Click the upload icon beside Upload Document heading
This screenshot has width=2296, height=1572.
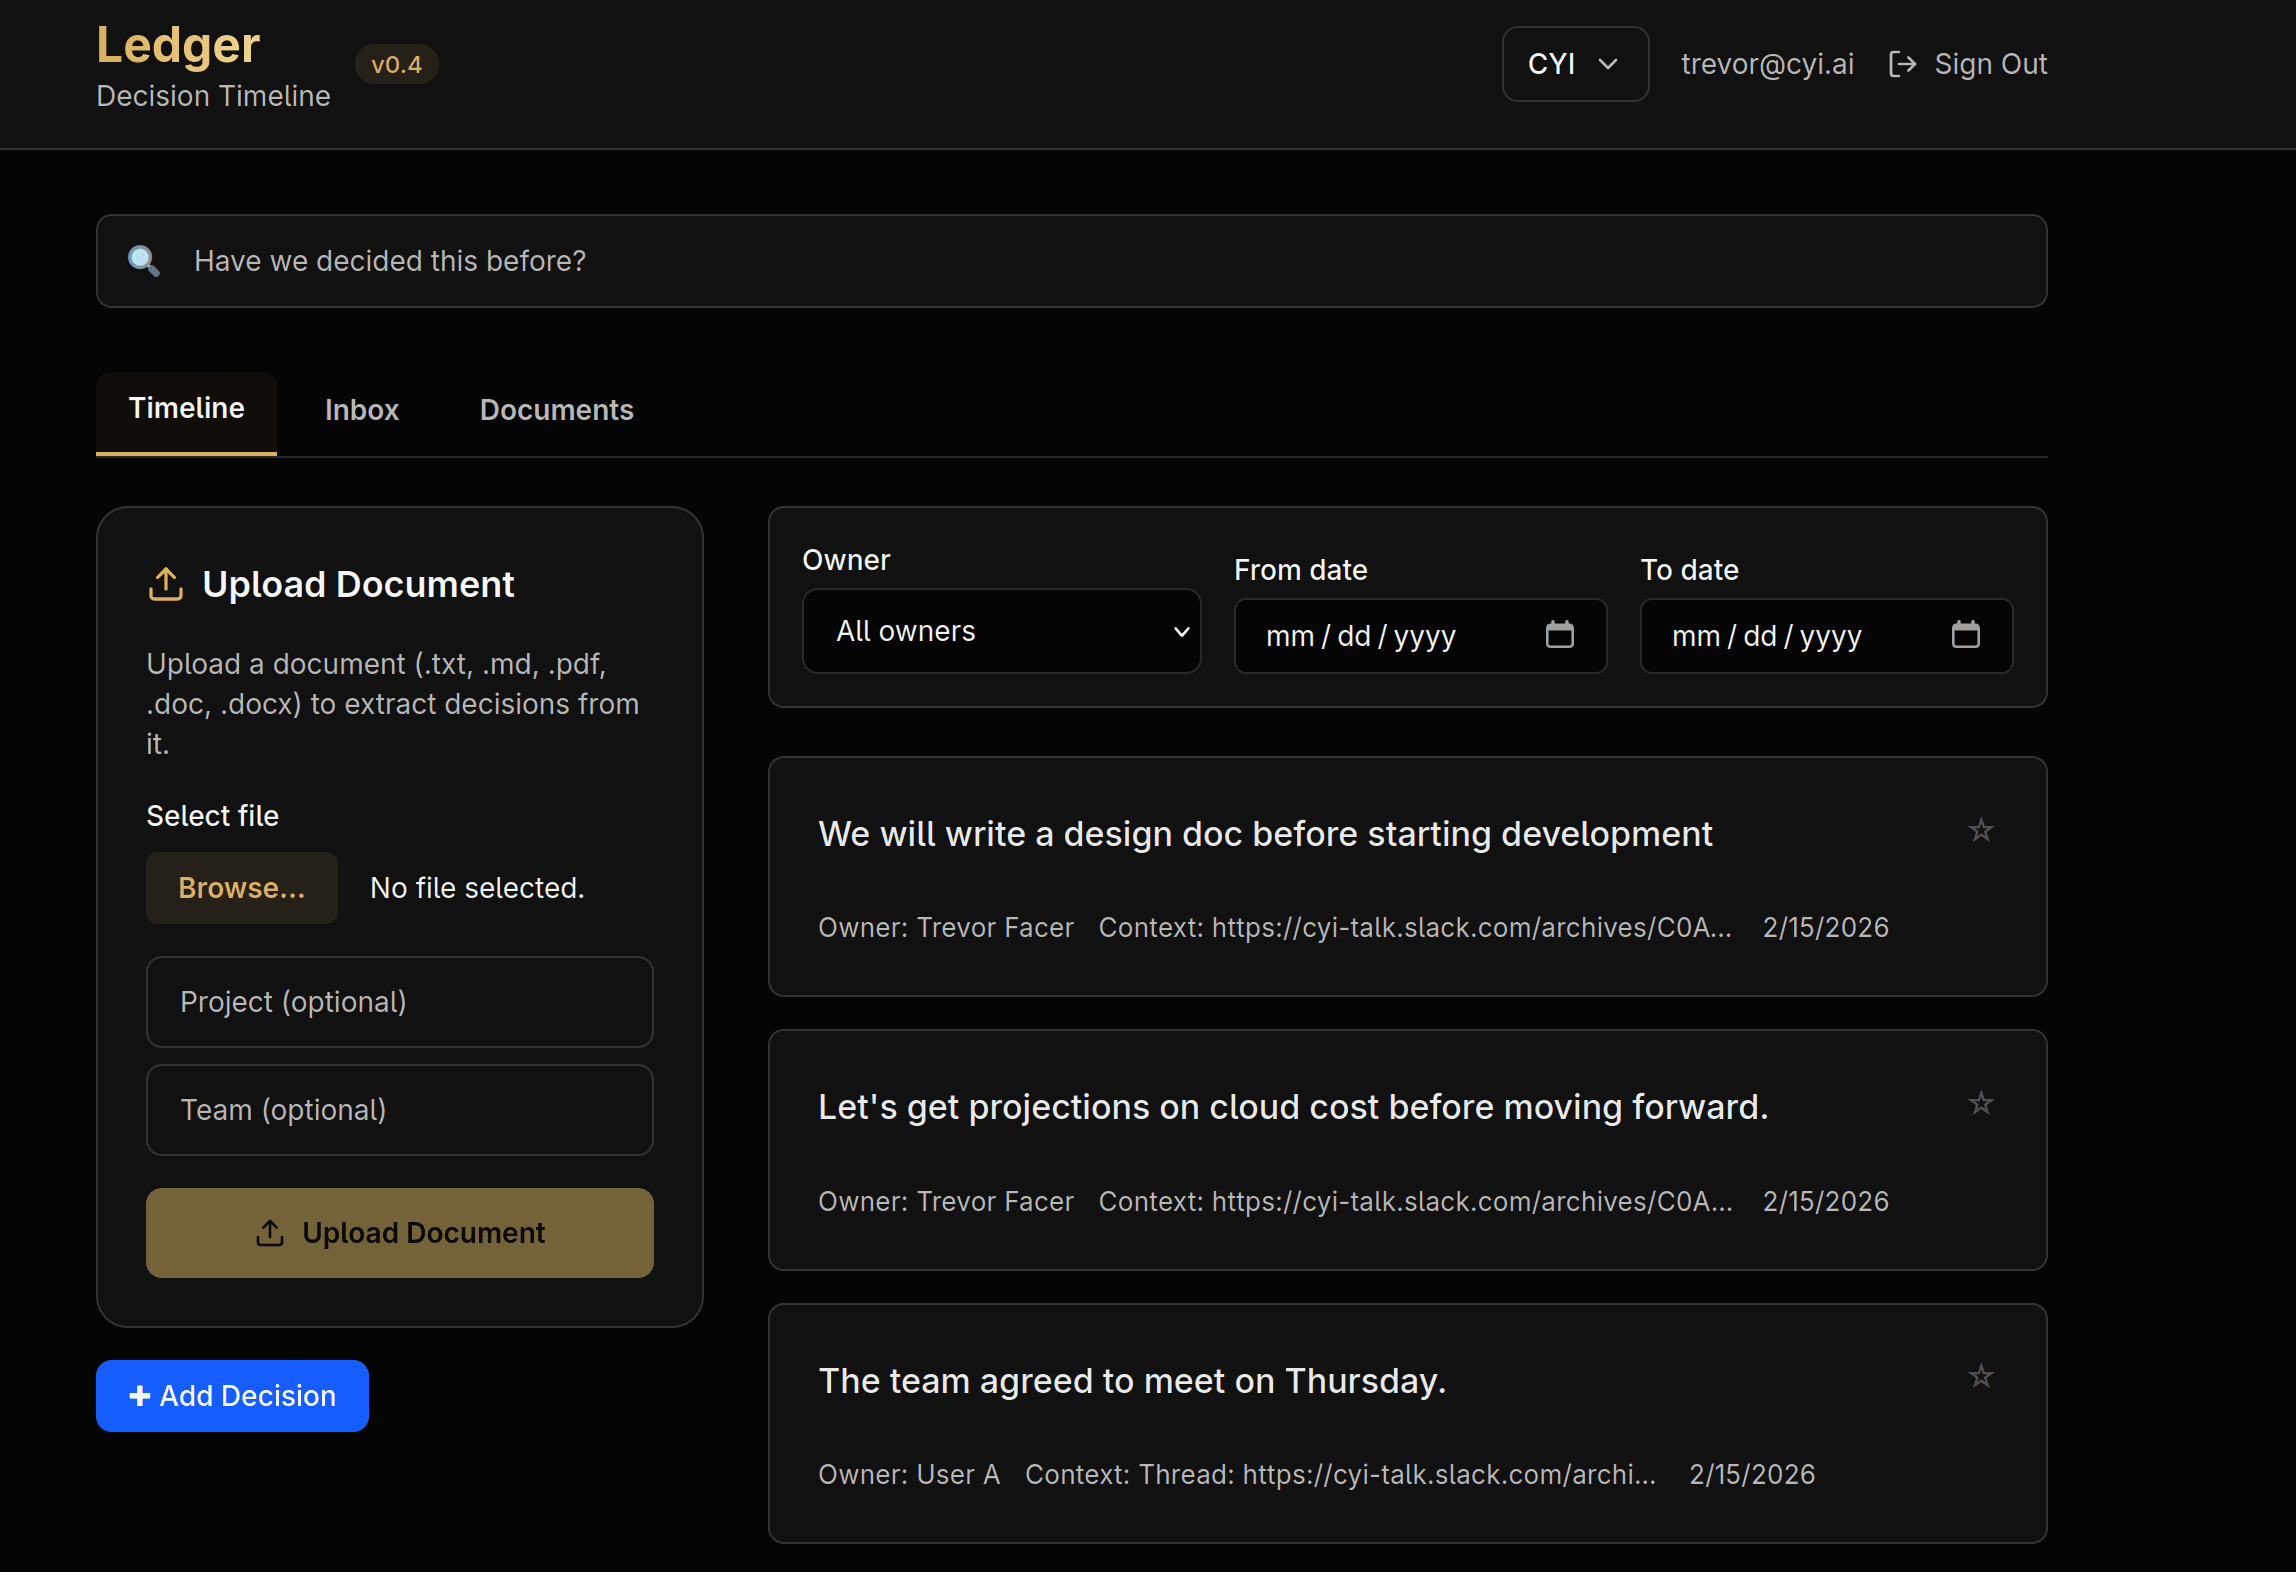coord(166,584)
